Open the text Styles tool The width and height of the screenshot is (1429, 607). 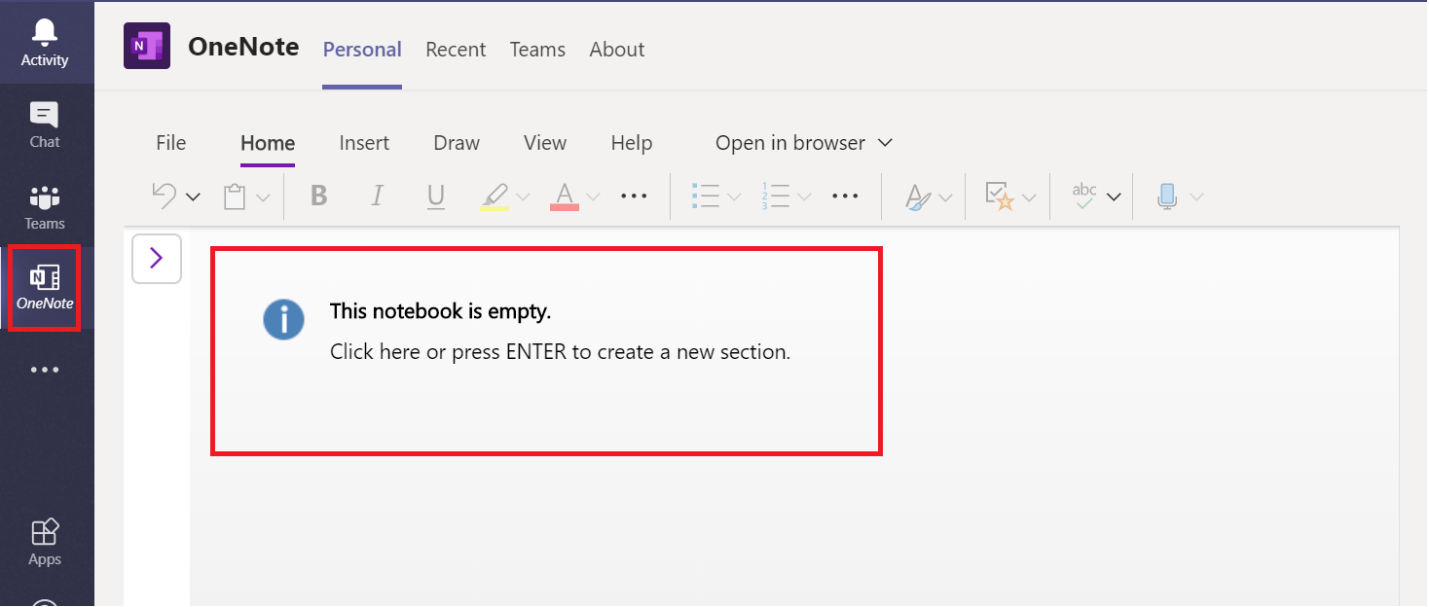918,197
